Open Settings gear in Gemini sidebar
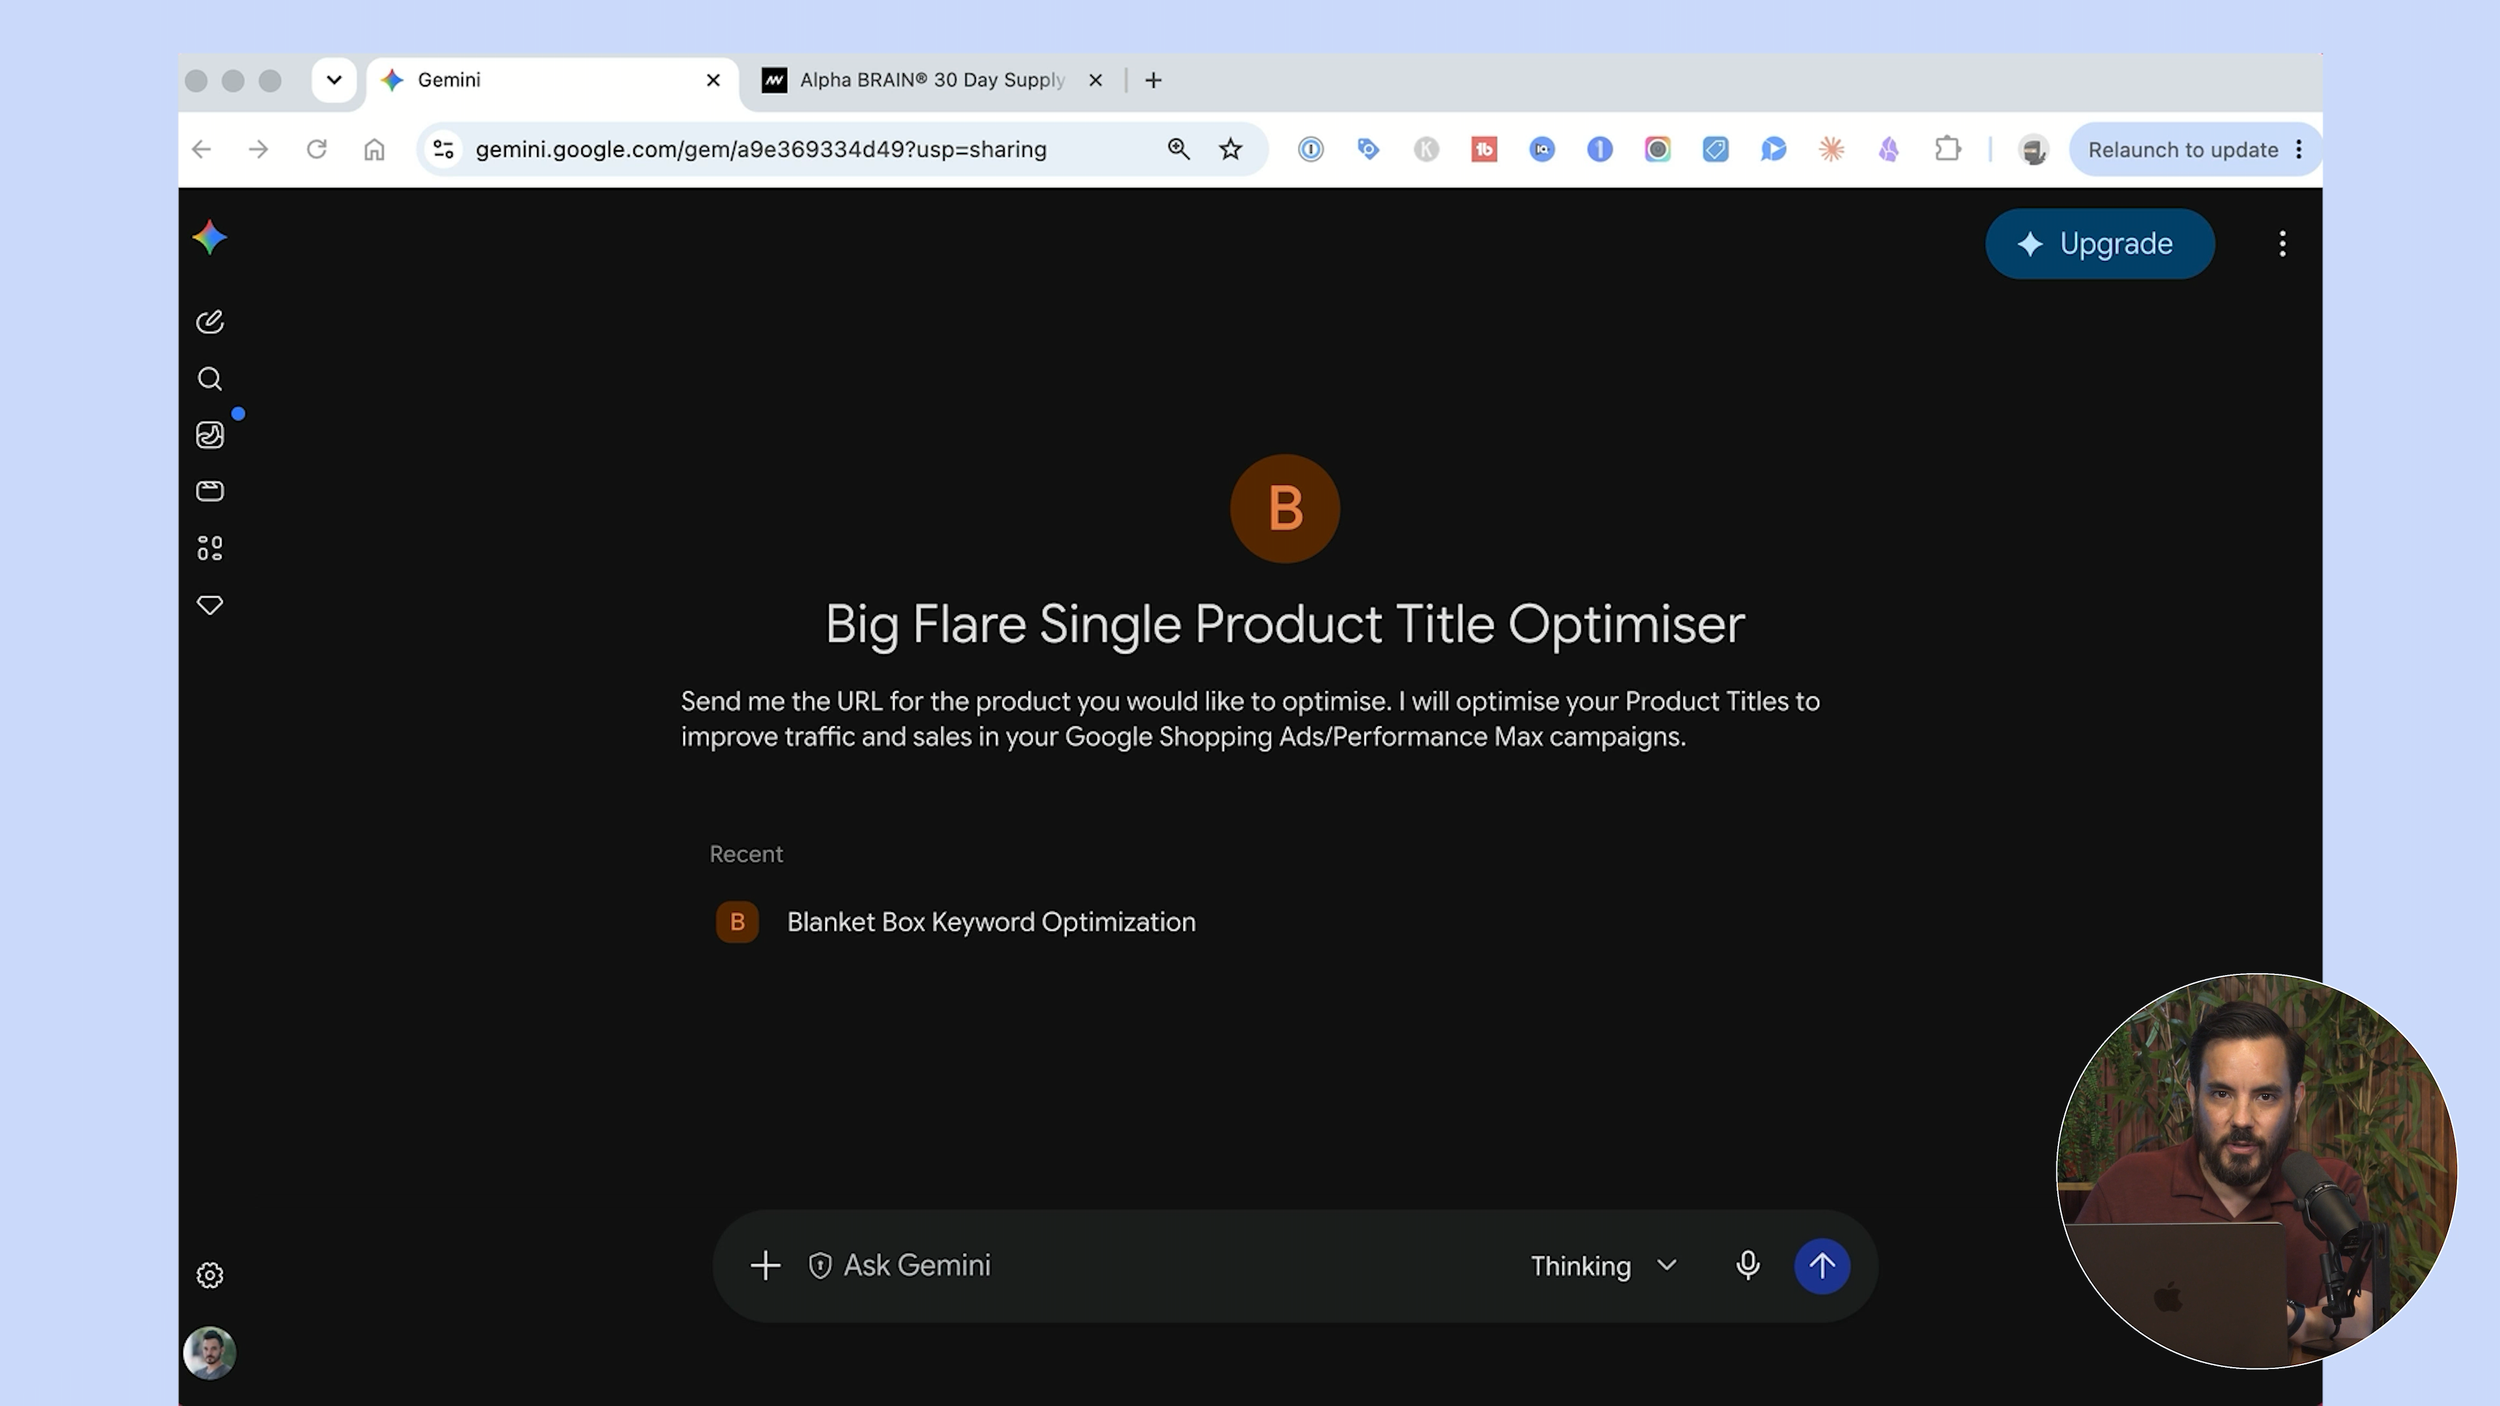2500x1406 pixels. 210,1275
